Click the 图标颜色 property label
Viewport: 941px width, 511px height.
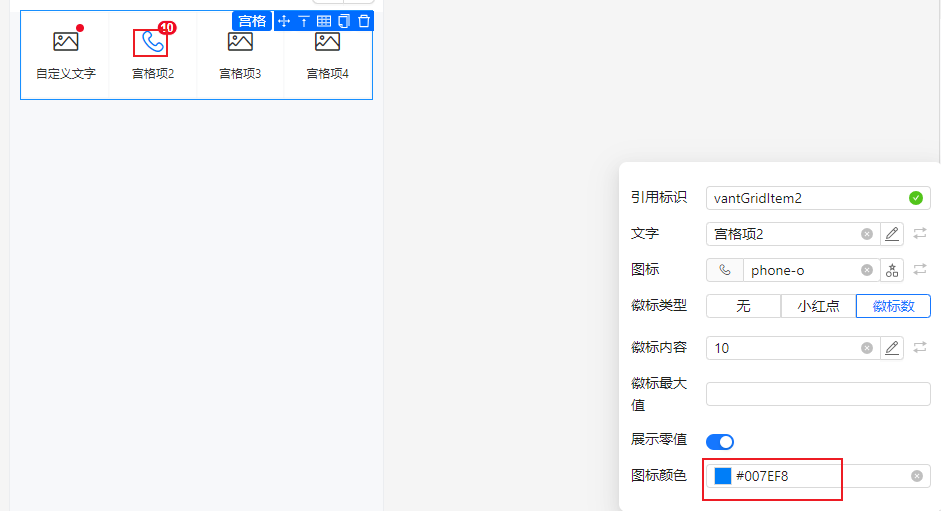click(x=658, y=476)
